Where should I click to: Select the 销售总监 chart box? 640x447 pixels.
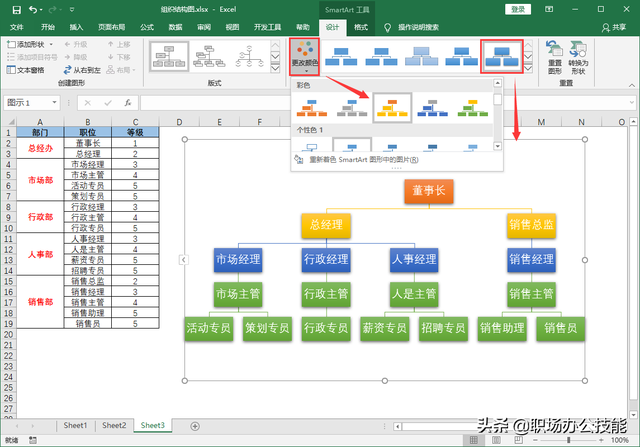(x=531, y=225)
